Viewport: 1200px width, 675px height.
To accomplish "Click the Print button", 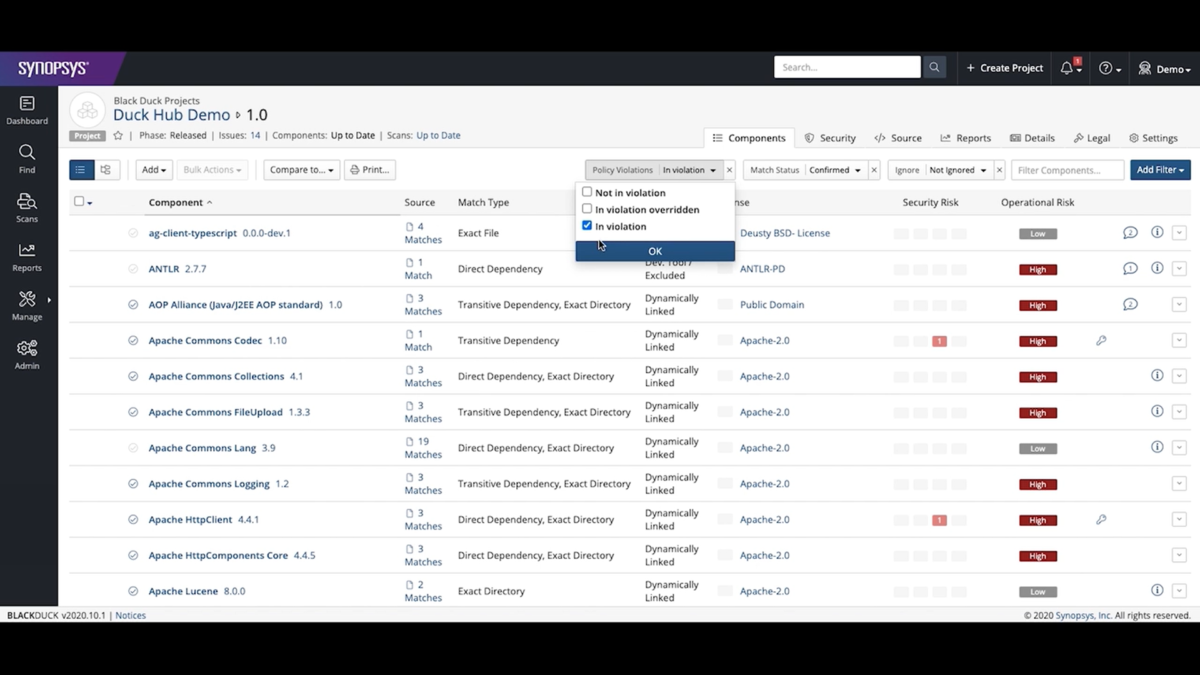I will click(x=370, y=170).
